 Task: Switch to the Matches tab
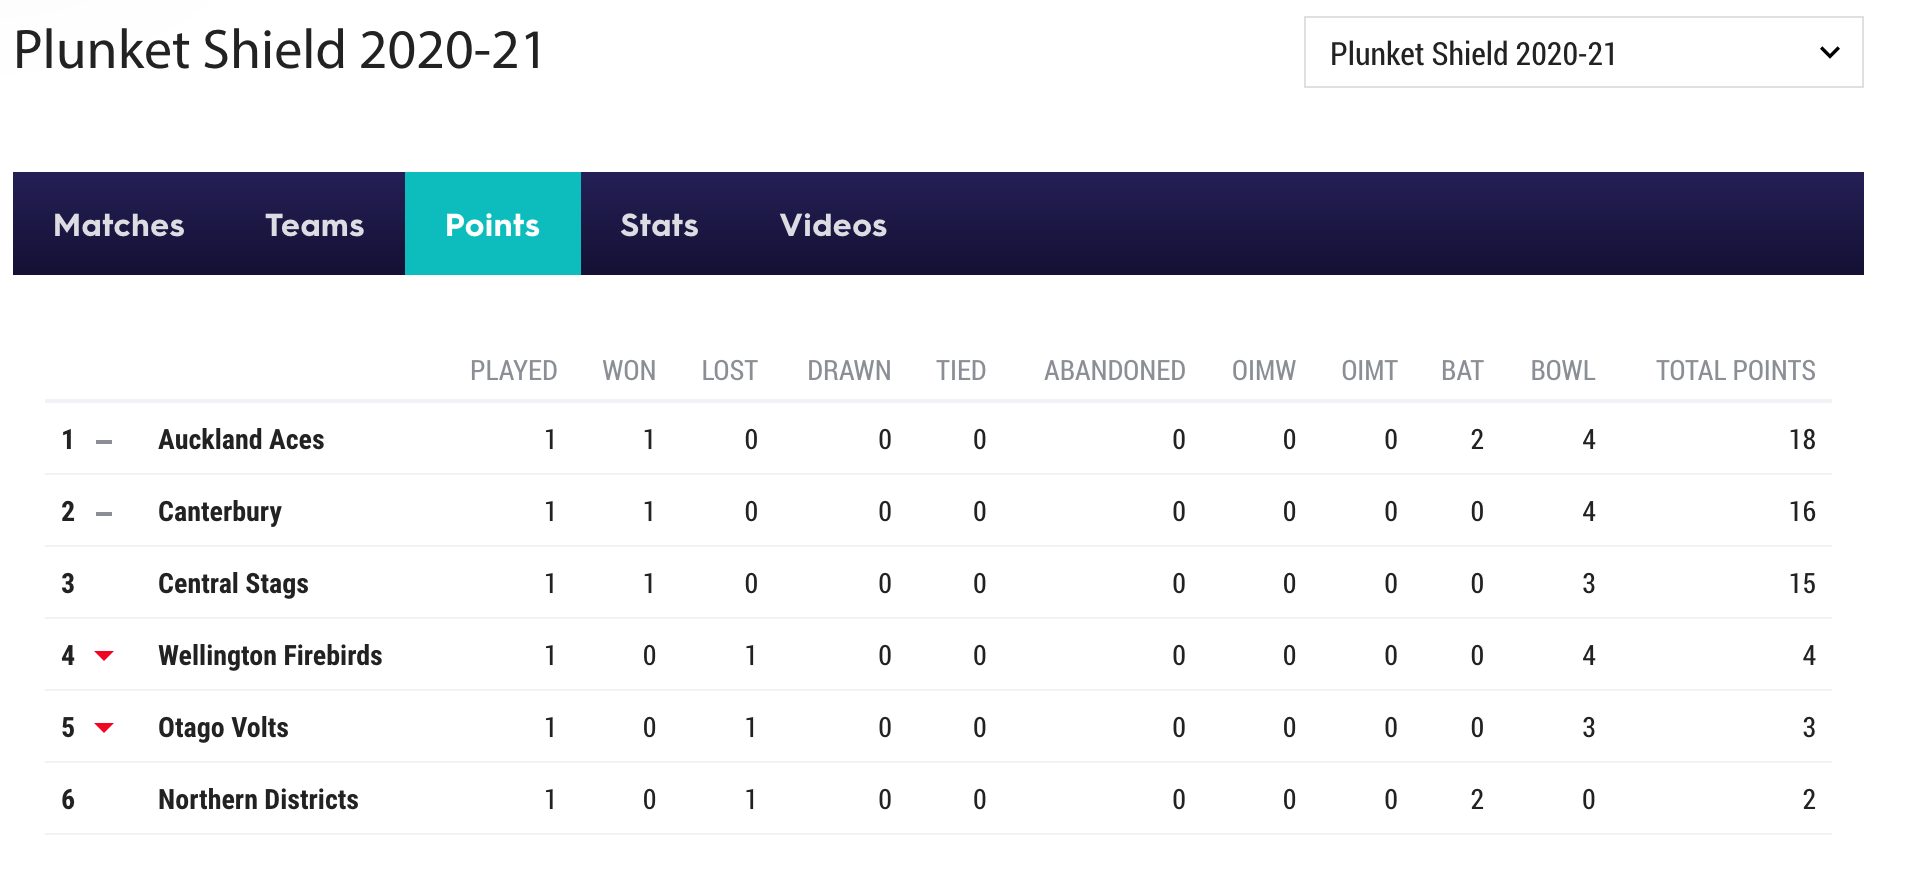[119, 224]
